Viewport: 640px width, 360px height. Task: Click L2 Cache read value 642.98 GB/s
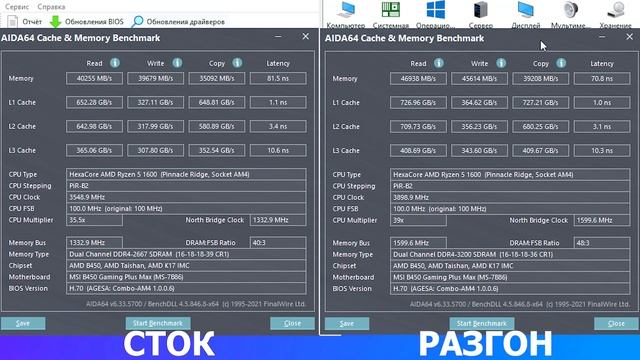pyautogui.click(x=94, y=127)
